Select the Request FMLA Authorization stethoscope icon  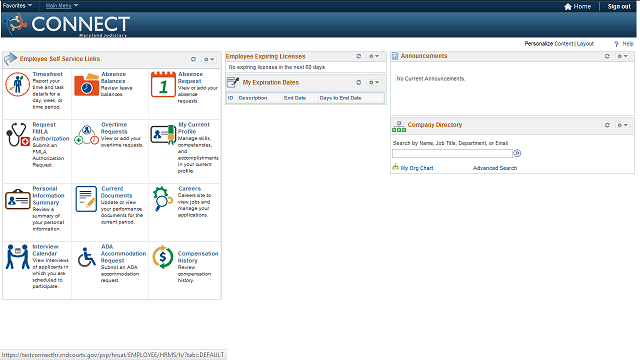click(x=18, y=135)
